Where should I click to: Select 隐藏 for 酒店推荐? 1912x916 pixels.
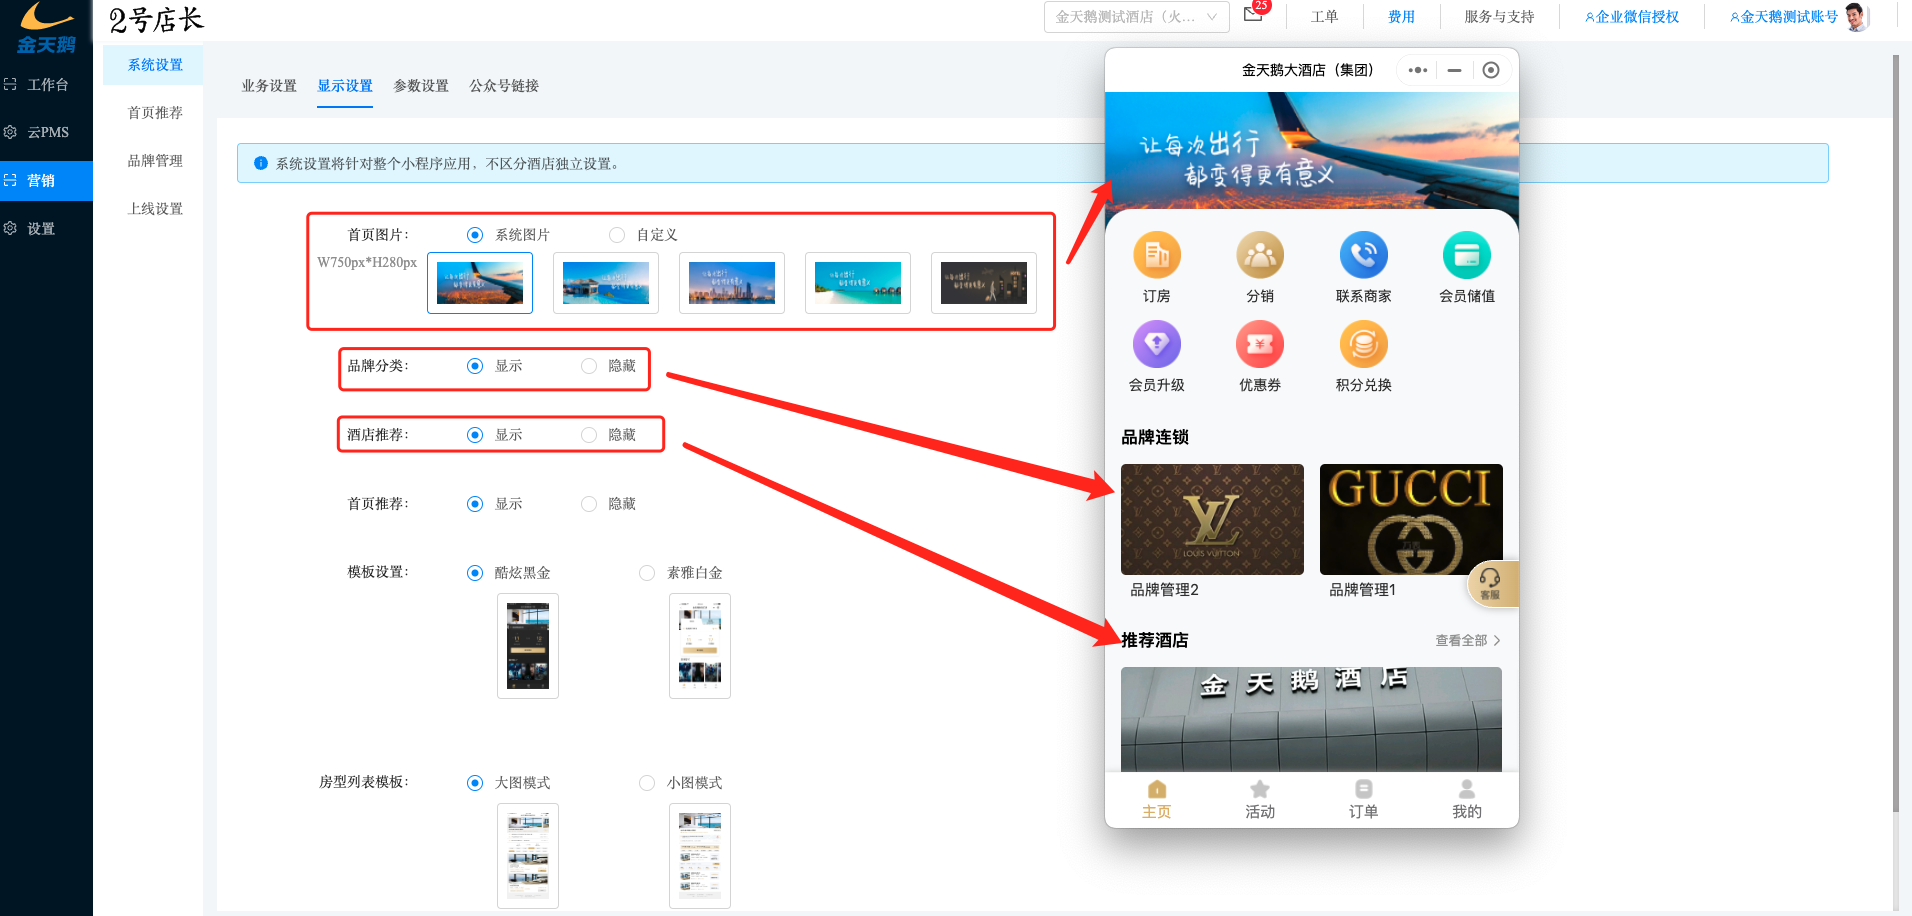[x=589, y=435]
